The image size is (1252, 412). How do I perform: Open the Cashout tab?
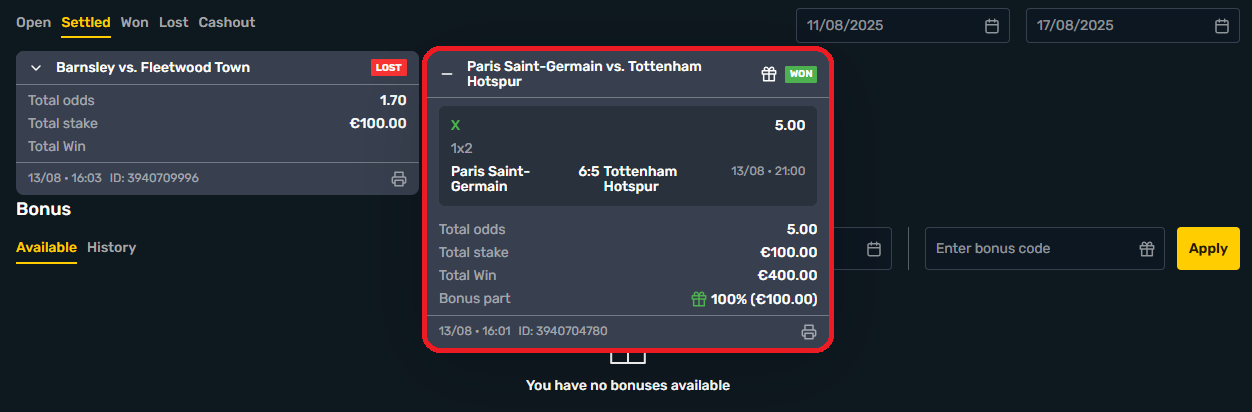227,22
